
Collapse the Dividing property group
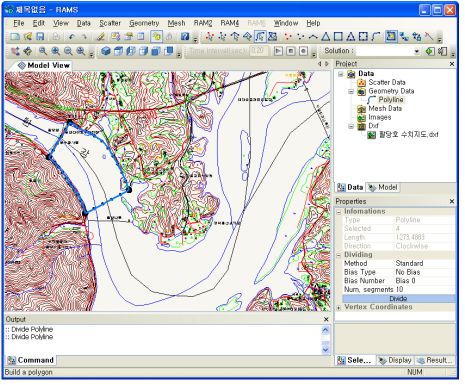(339, 255)
